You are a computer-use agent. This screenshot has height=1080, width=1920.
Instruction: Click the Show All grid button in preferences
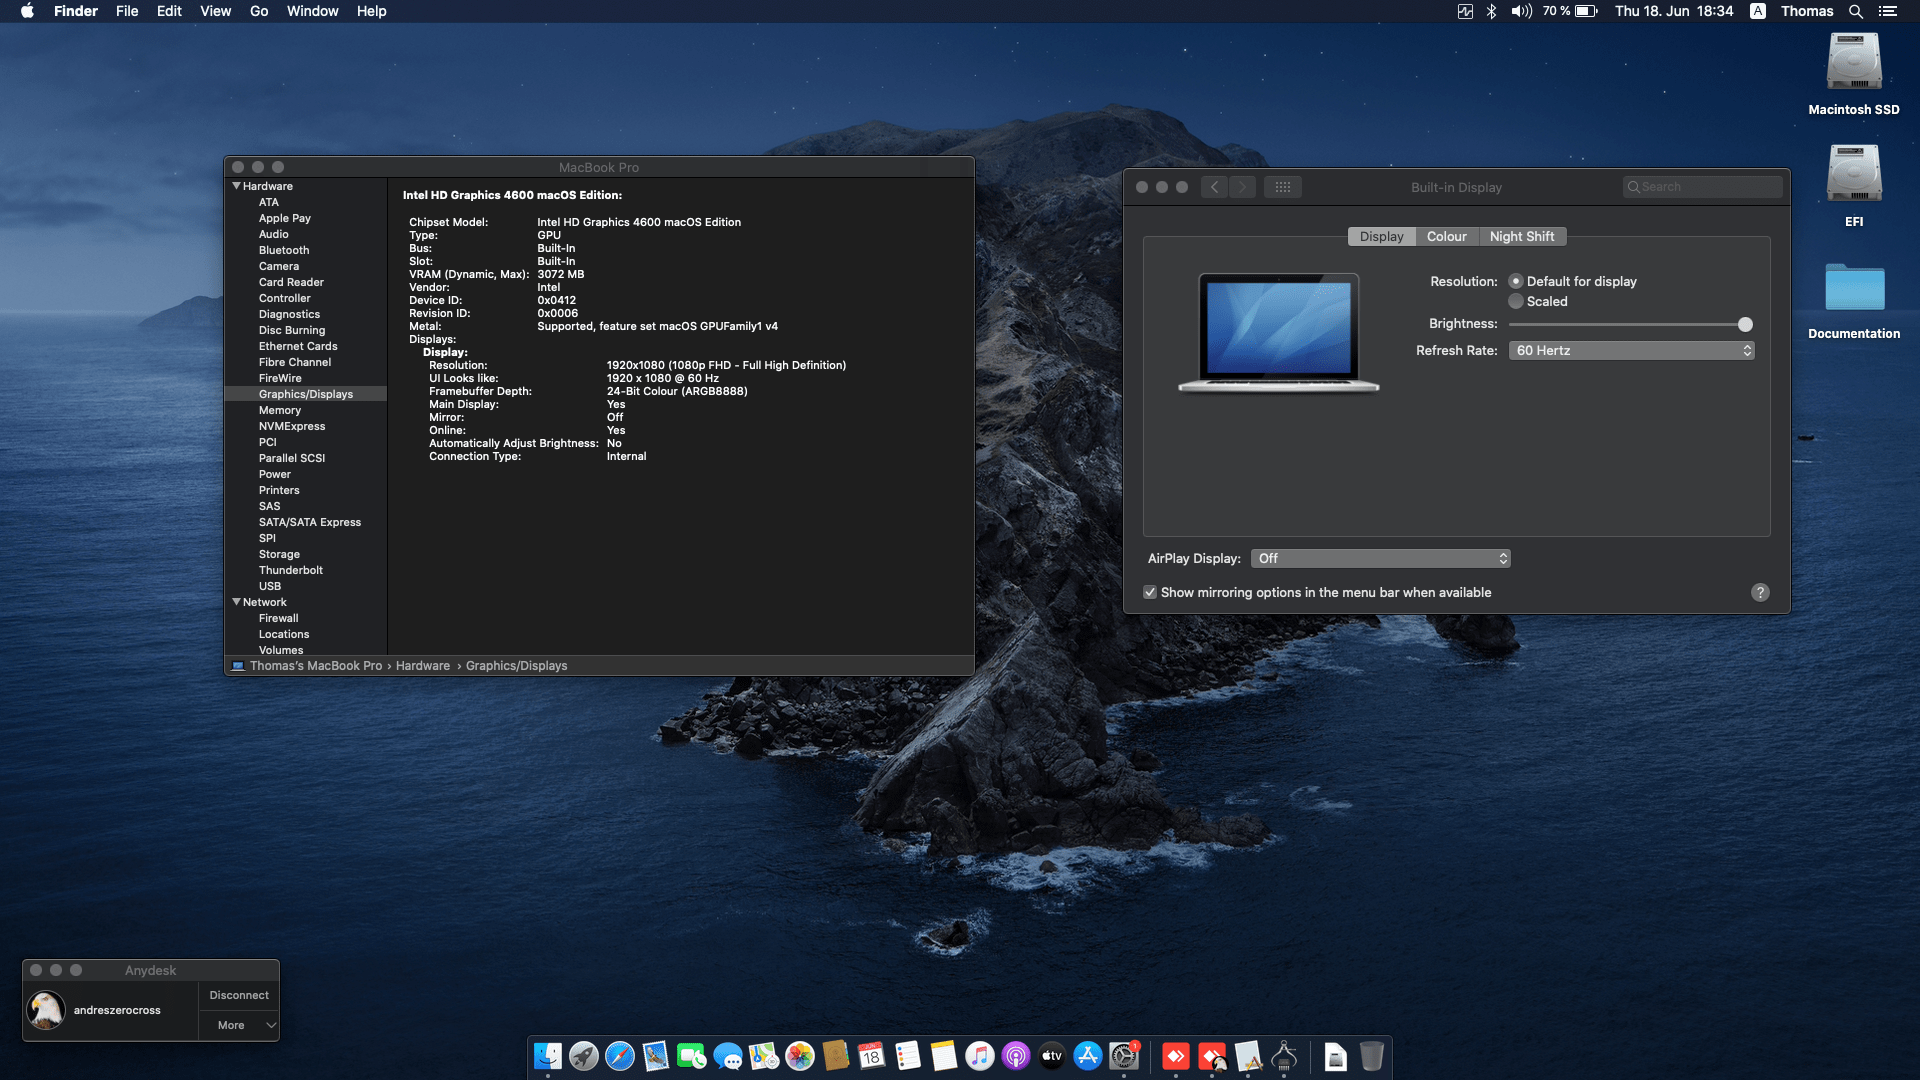1283,187
